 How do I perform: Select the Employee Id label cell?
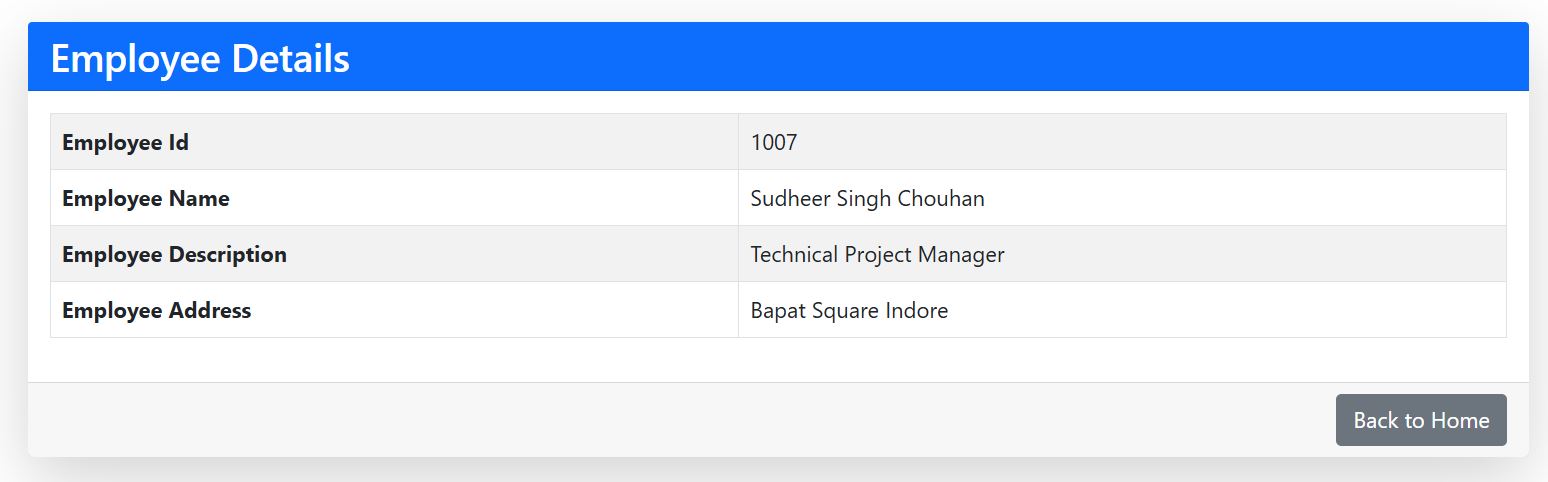pos(125,143)
